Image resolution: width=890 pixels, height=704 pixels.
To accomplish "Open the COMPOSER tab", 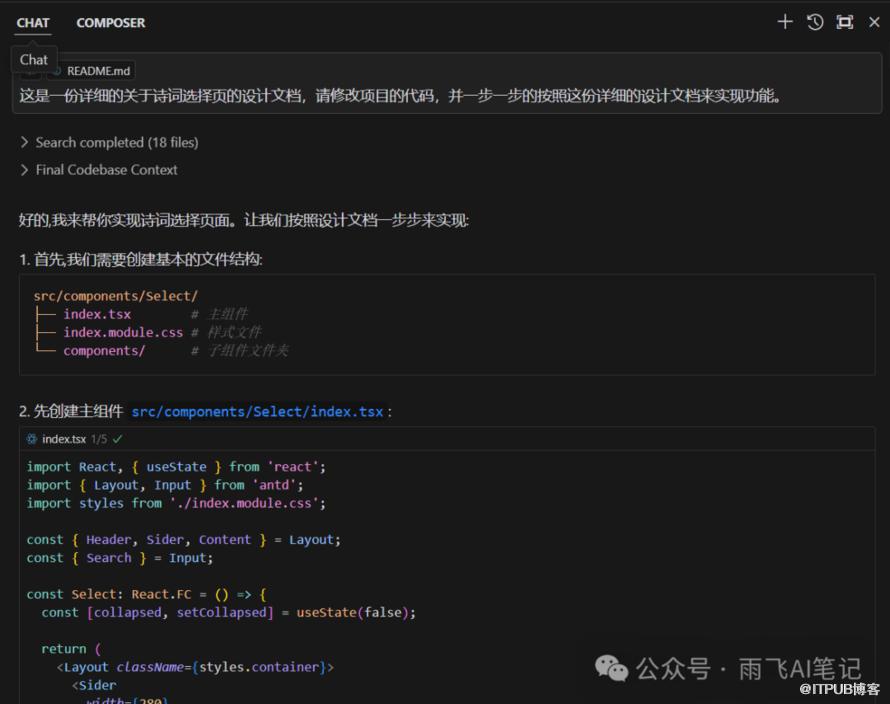I will pyautogui.click(x=111, y=22).
